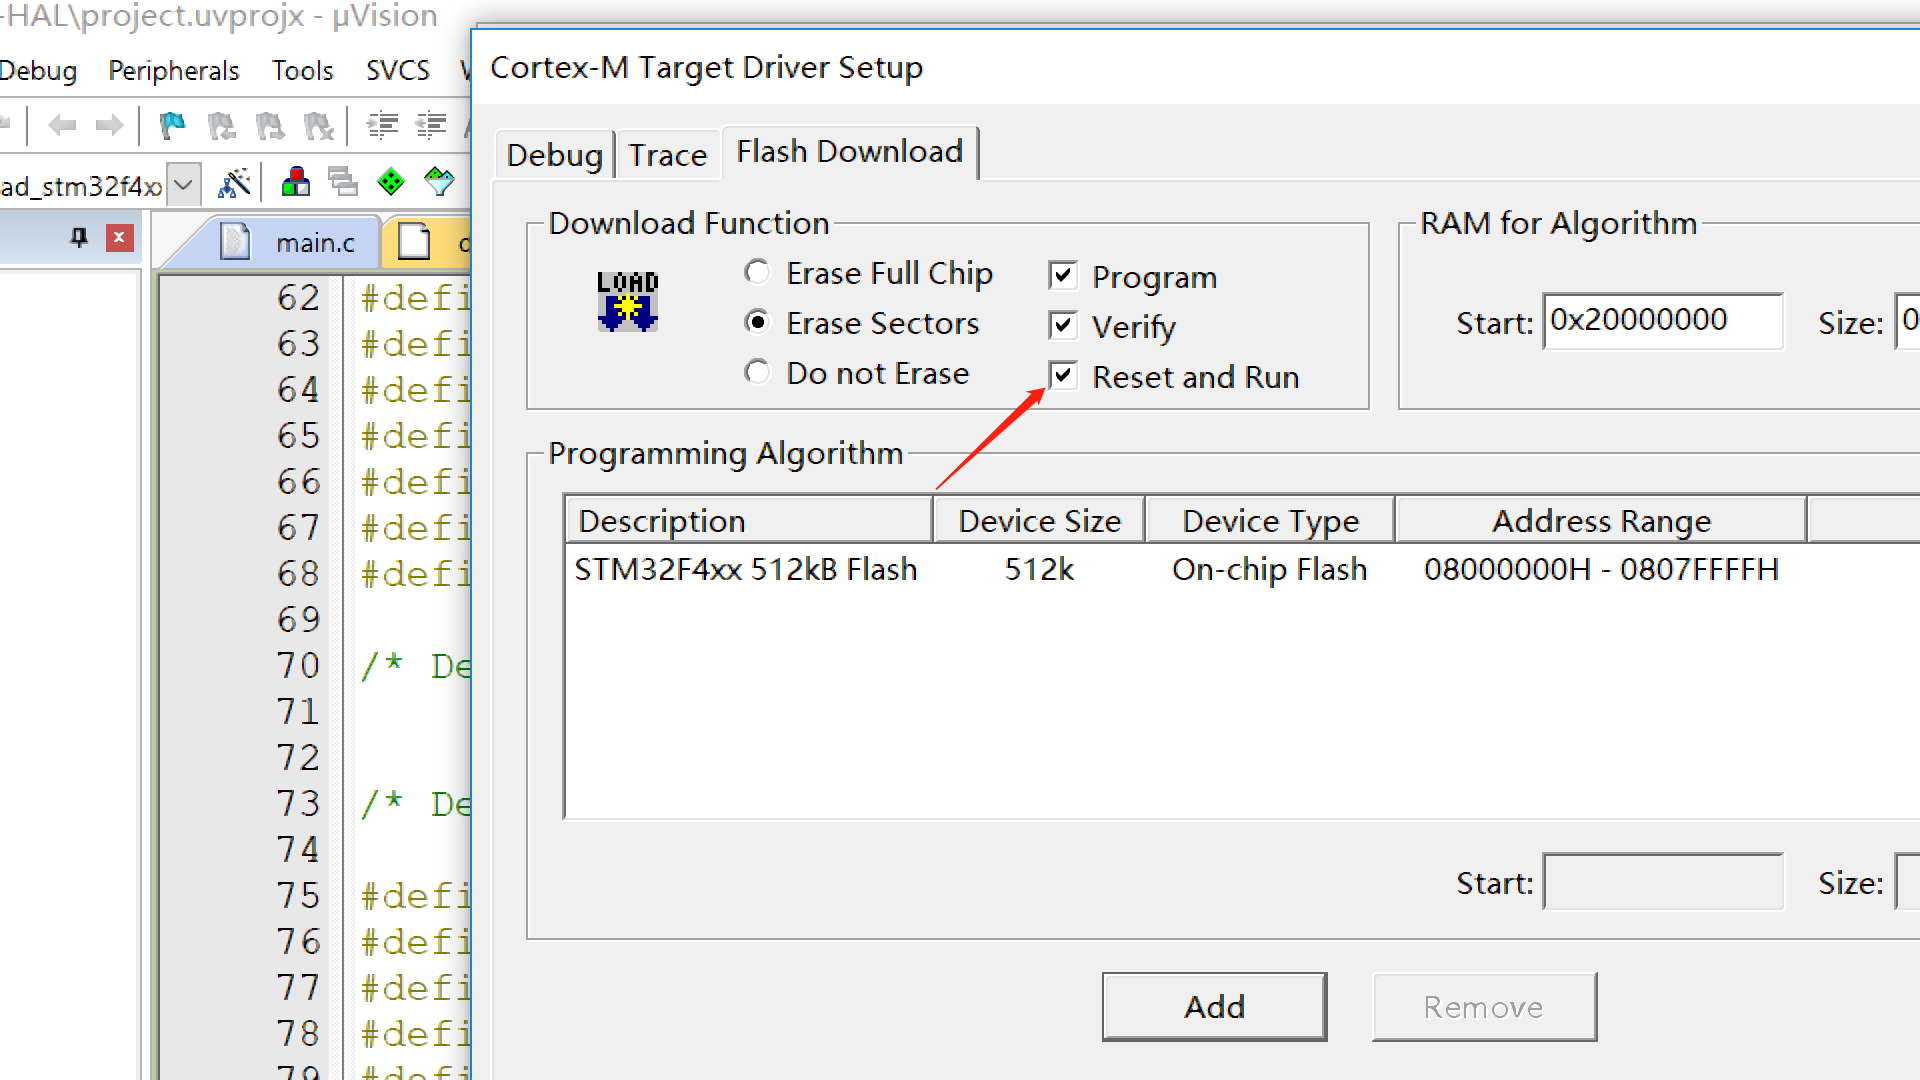
Task: Toggle the Verify checkbox
Action: tap(1063, 326)
